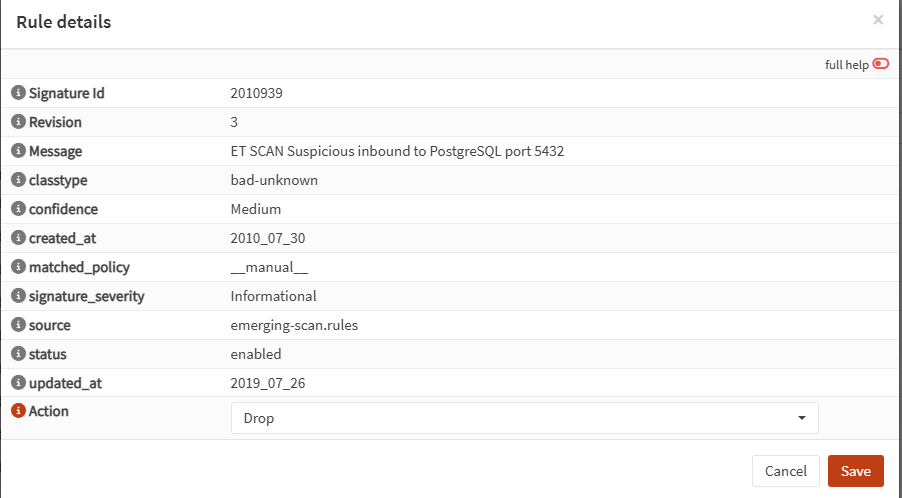Click the full help label text
Image resolution: width=902 pixels, height=498 pixels.
click(x=847, y=65)
